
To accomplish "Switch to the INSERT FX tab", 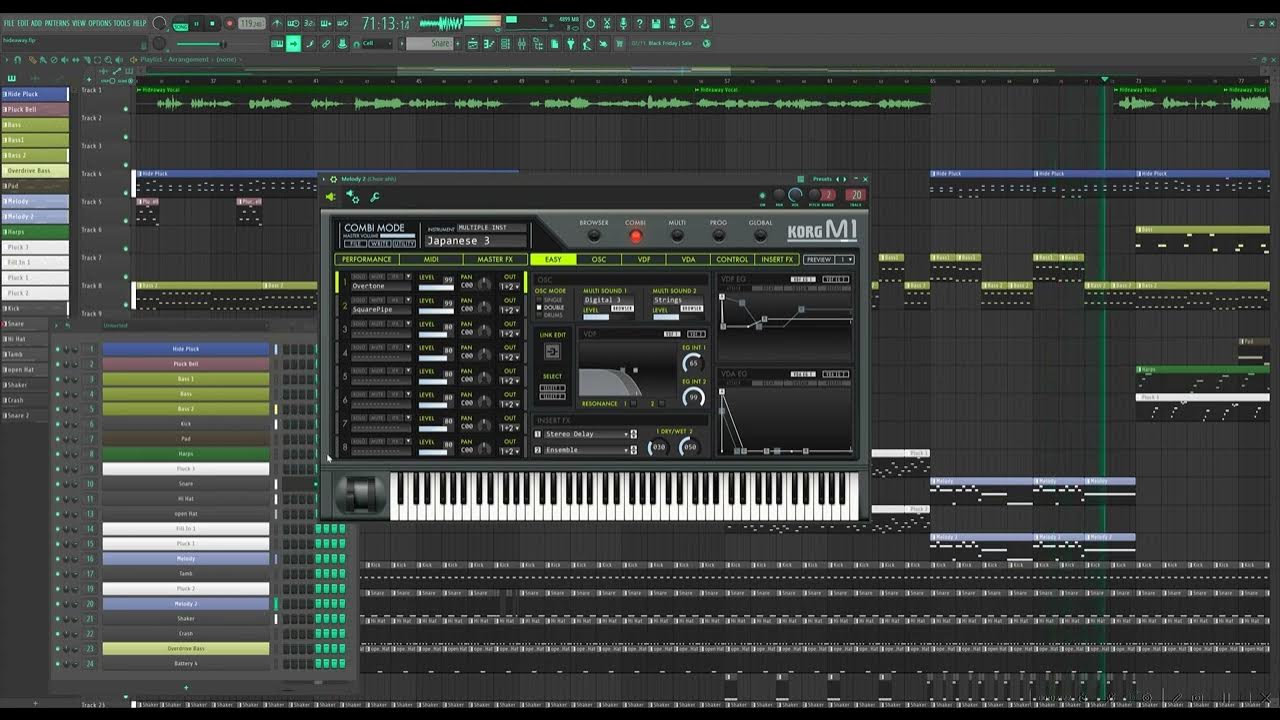I will (777, 259).
